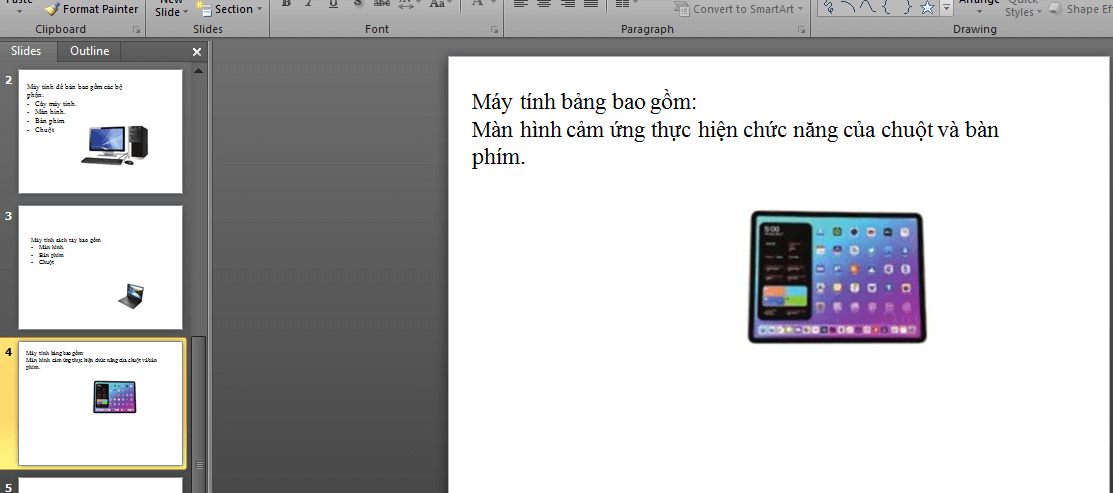The height and width of the screenshot is (493, 1113).
Task: Open the New Slide dropdown arrow
Action: (x=187, y=12)
